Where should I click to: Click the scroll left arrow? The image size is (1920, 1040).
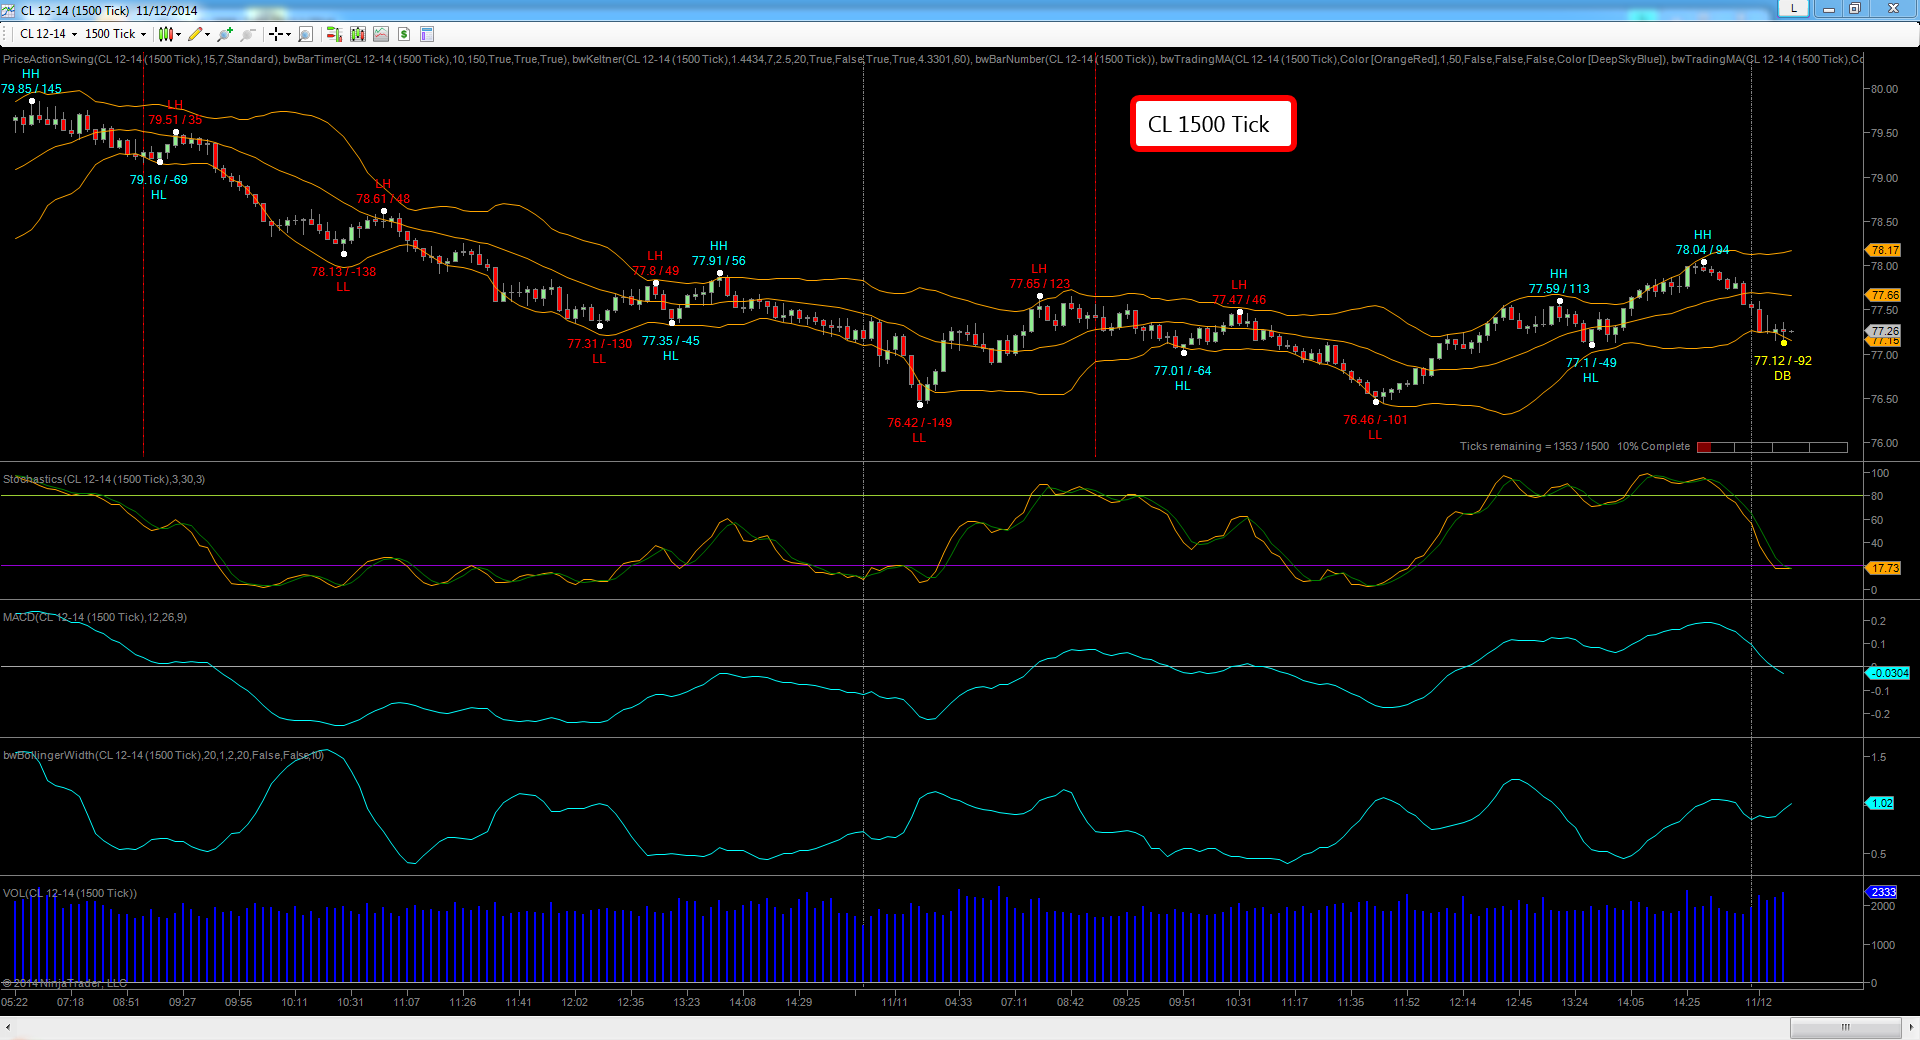(x=8, y=1027)
